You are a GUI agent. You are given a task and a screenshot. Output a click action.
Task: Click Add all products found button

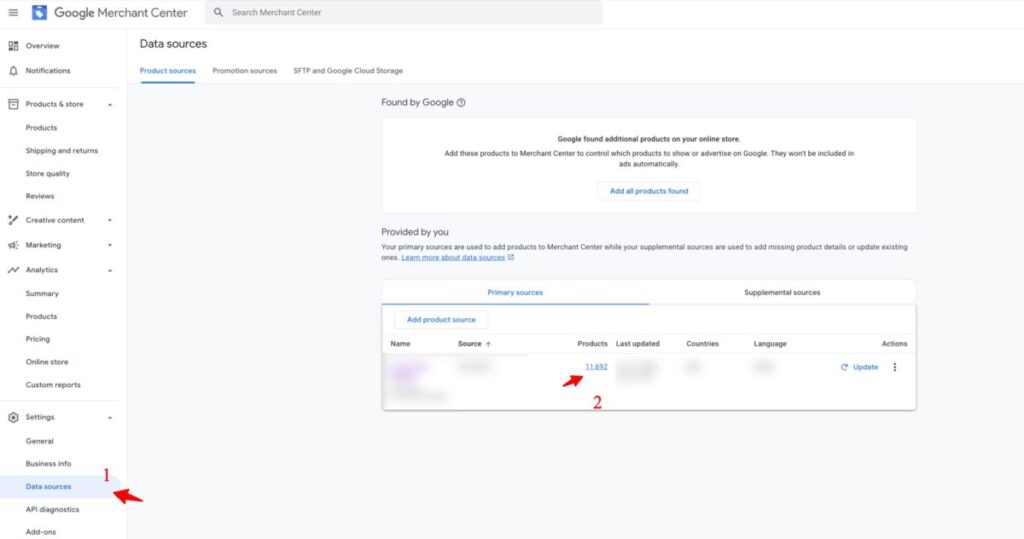pyautogui.click(x=649, y=191)
